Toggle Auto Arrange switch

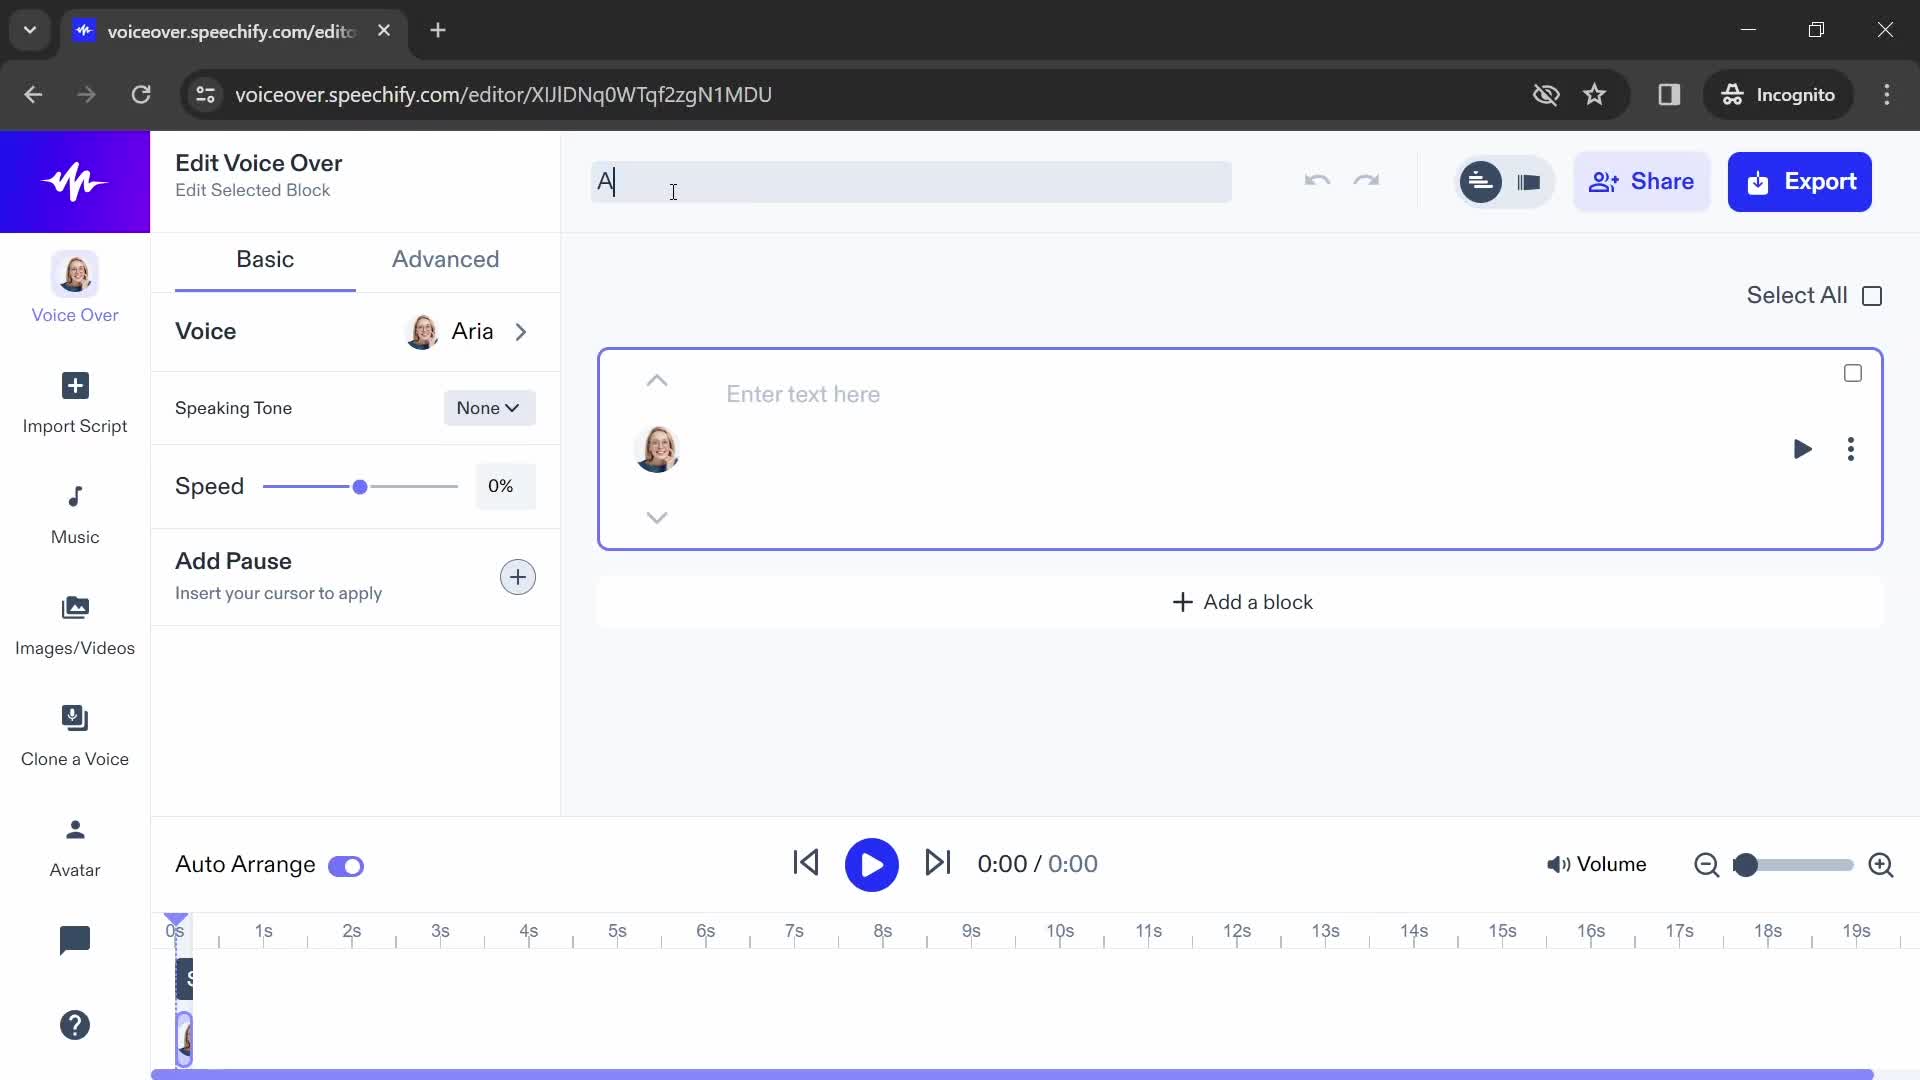click(x=345, y=865)
